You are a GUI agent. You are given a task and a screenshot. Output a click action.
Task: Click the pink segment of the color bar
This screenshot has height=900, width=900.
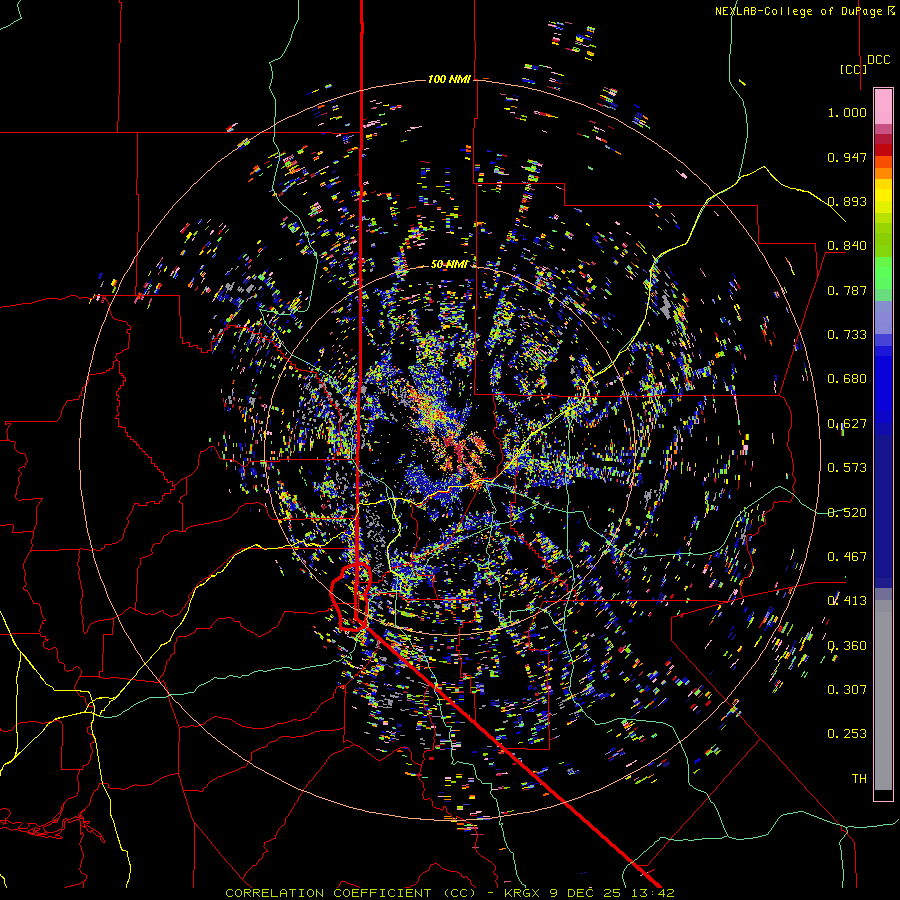pos(883,106)
